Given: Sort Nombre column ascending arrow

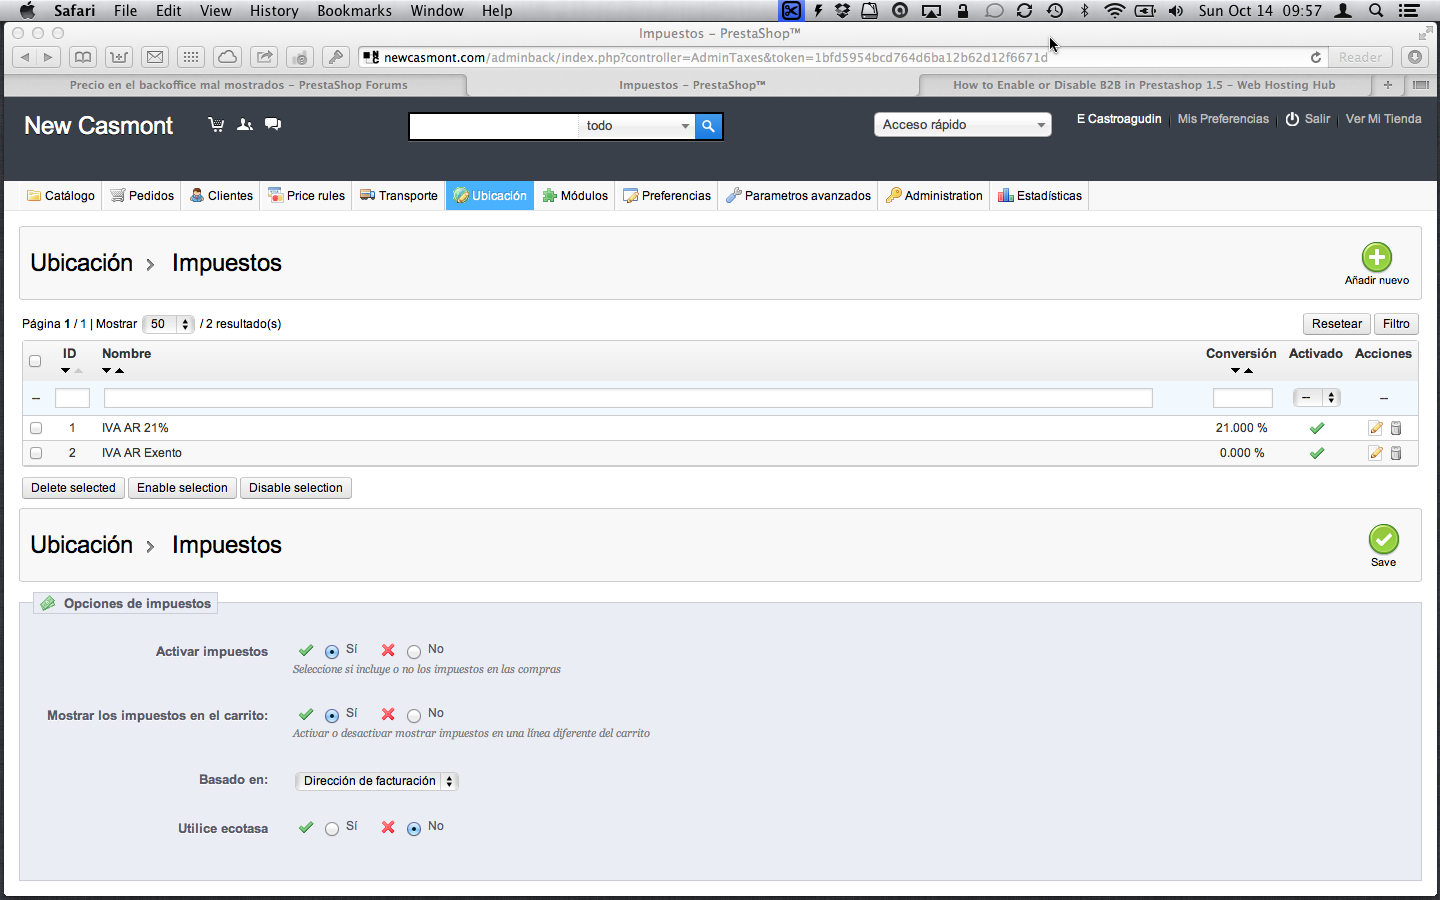Looking at the screenshot, I should (119, 371).
